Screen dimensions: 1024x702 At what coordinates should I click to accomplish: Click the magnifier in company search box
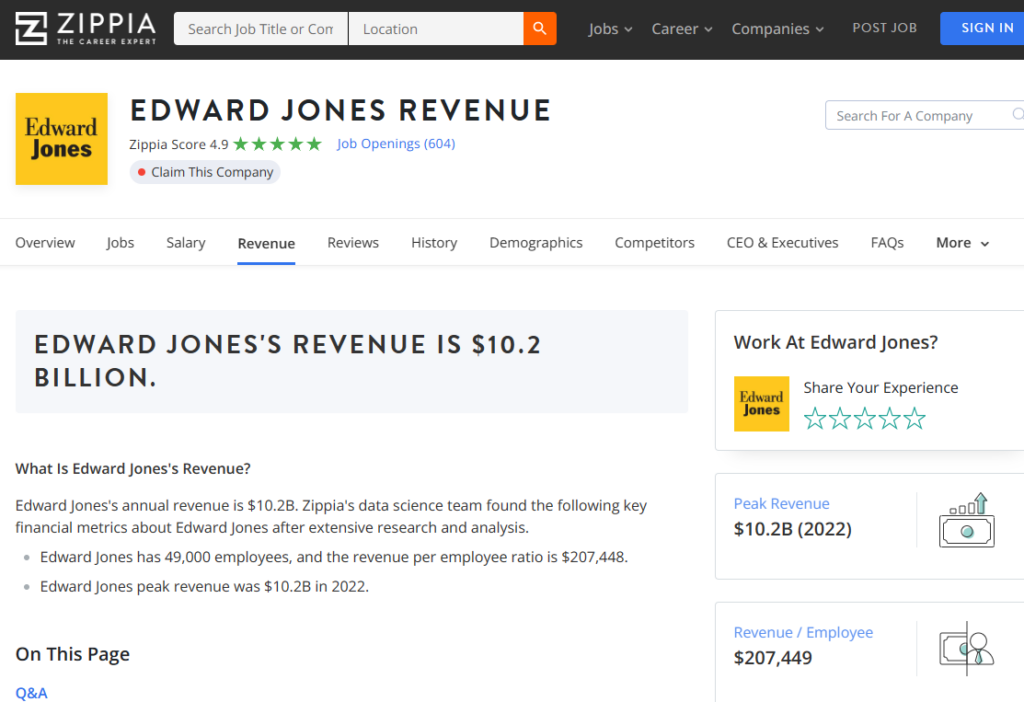pos(1017,115)
